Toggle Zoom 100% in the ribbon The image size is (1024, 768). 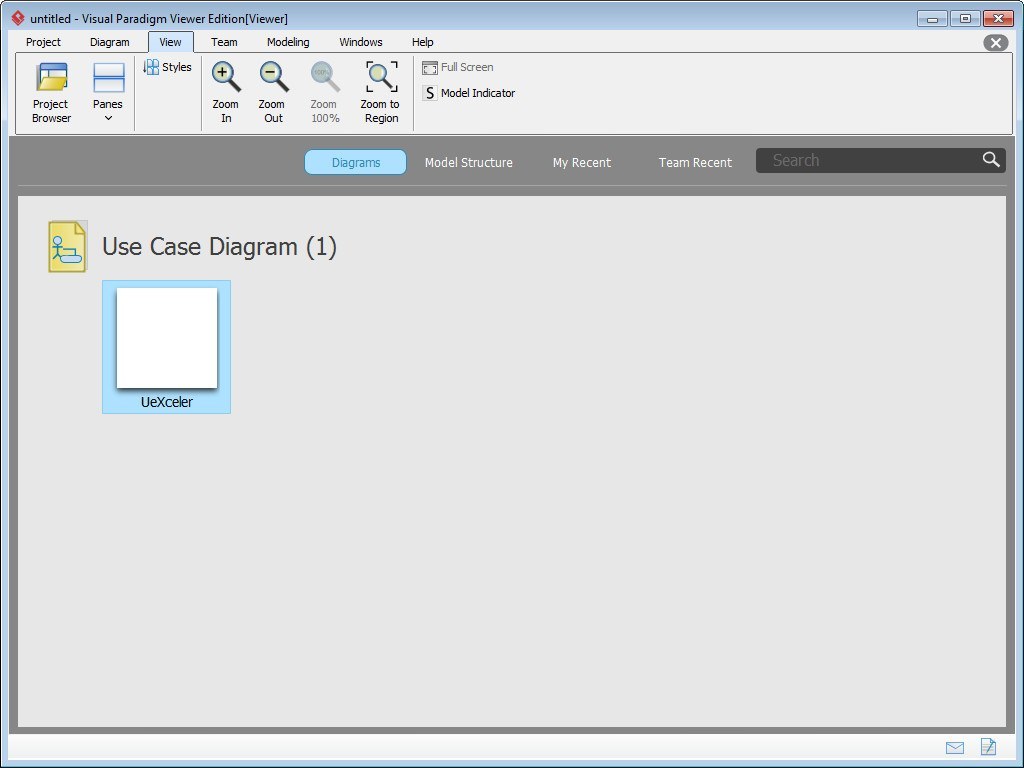coord(324,91)
